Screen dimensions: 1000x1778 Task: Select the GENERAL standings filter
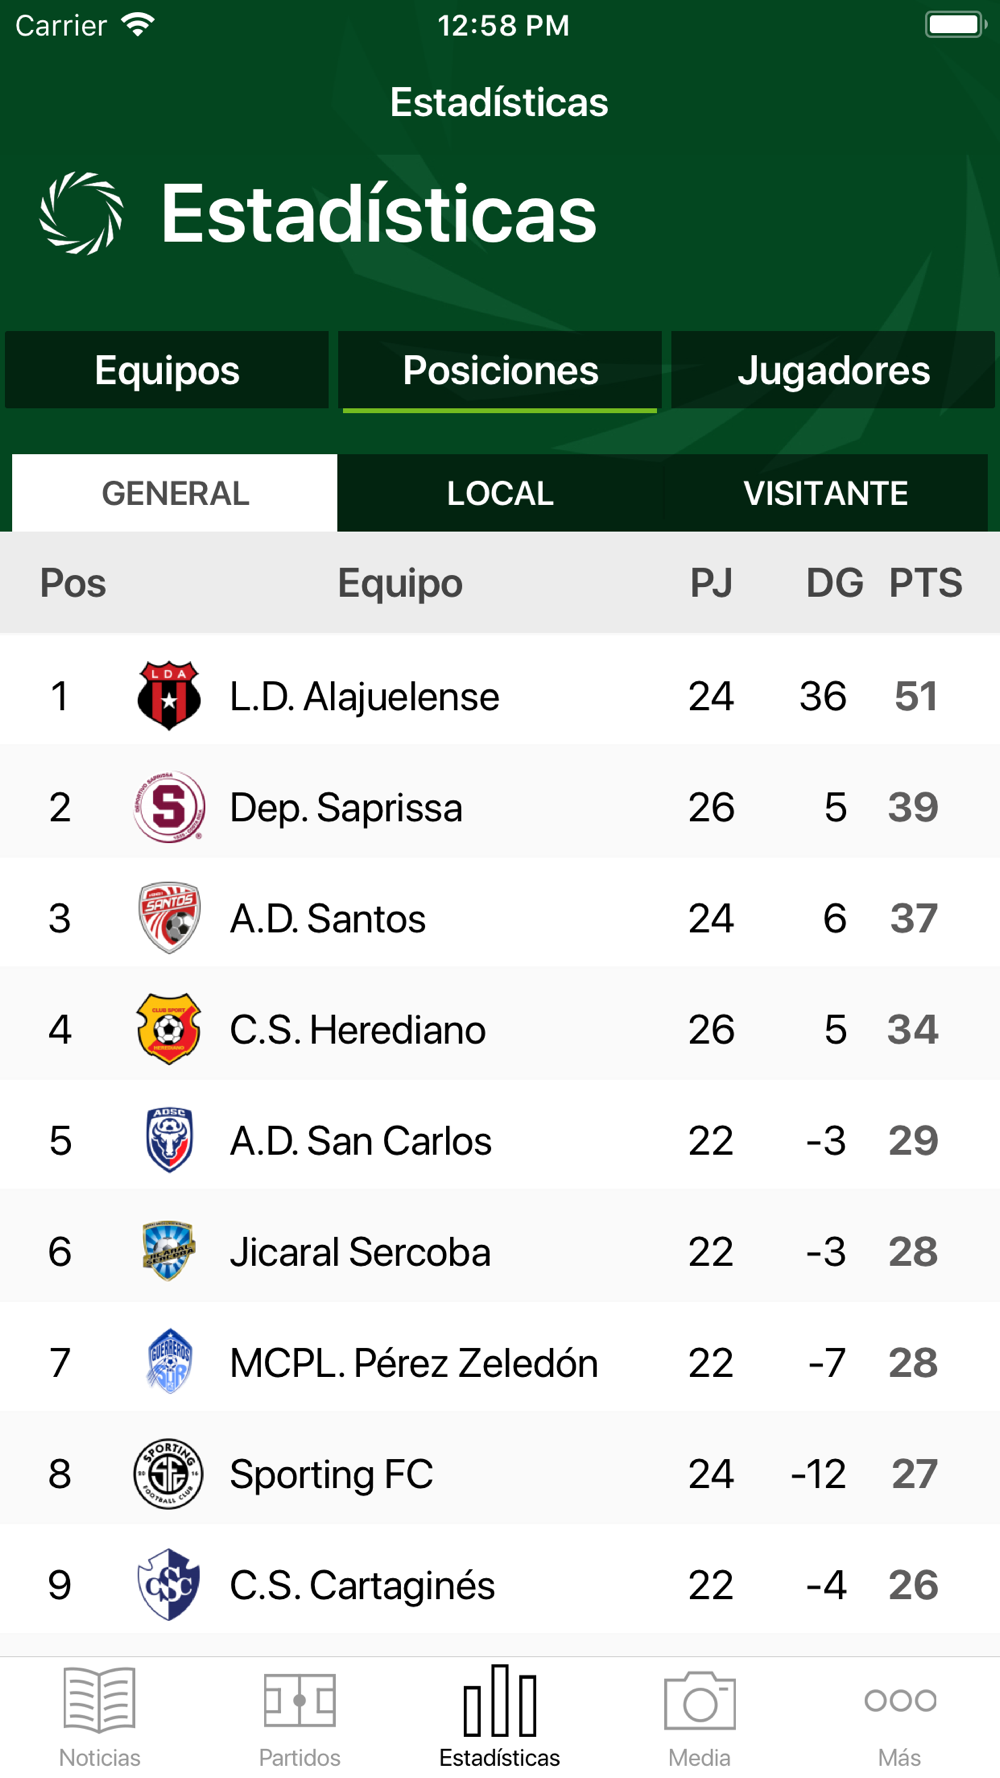(175, 493)
